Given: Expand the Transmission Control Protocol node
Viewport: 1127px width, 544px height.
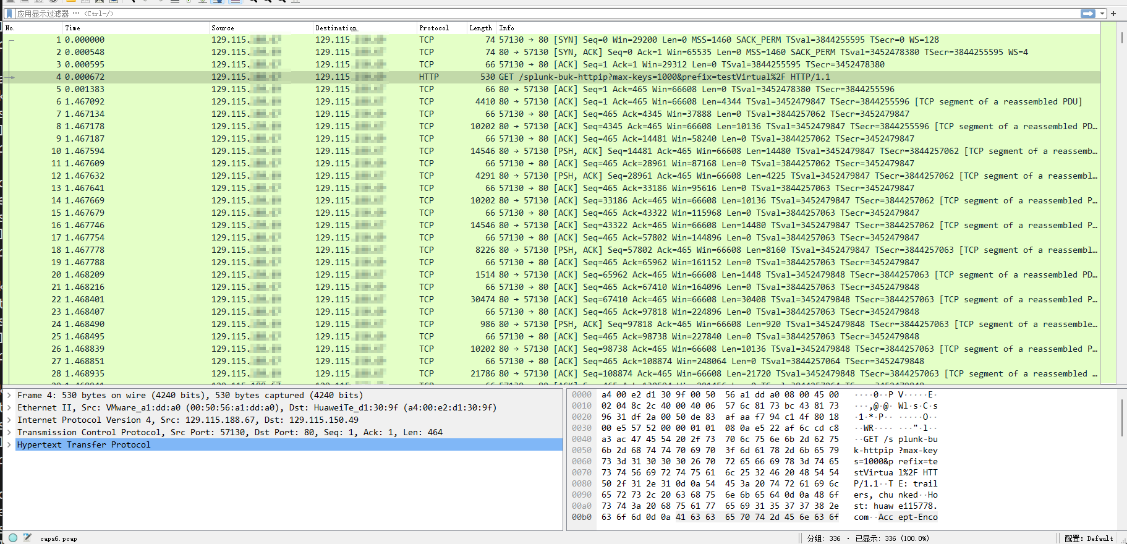Looking at the screenshot, I should coord(9,432).
